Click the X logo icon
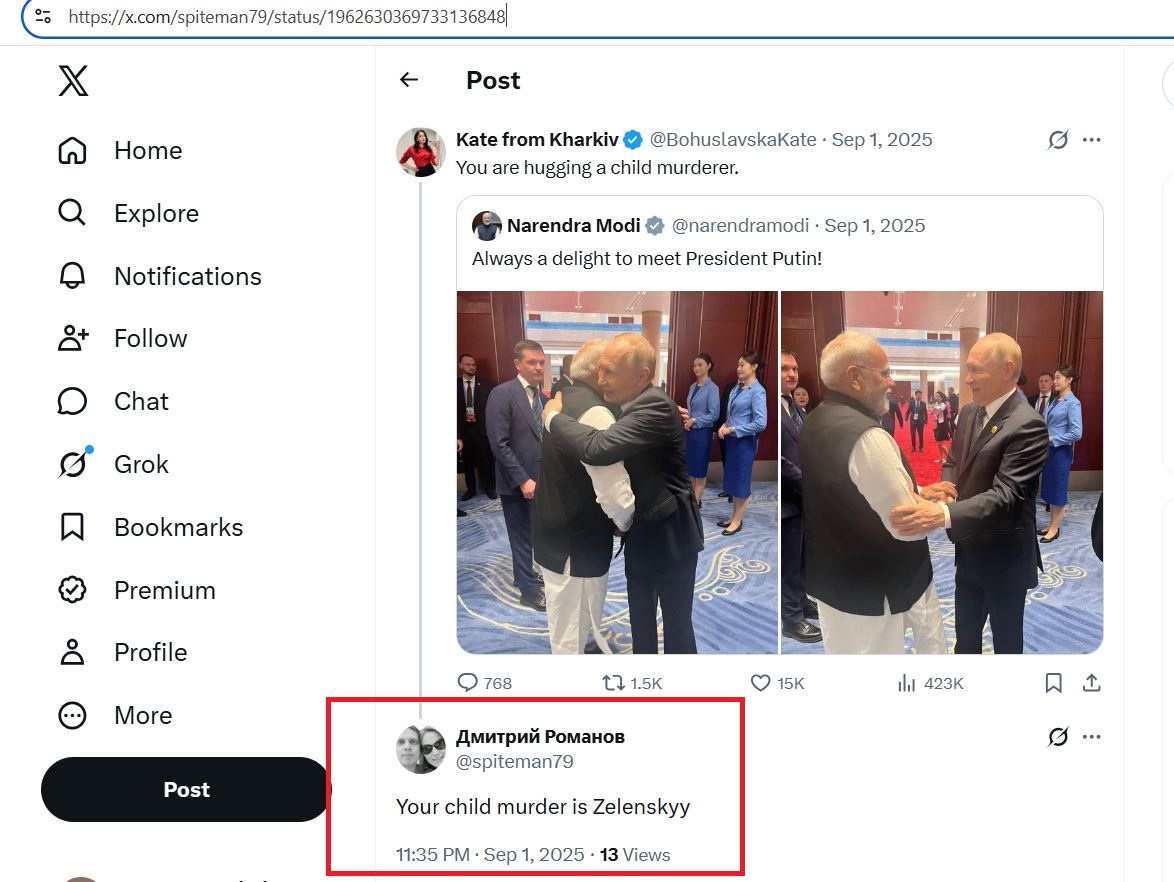The width and height of the screenshot is (1174, 882). pyautogui.click(x=73, y=80)
